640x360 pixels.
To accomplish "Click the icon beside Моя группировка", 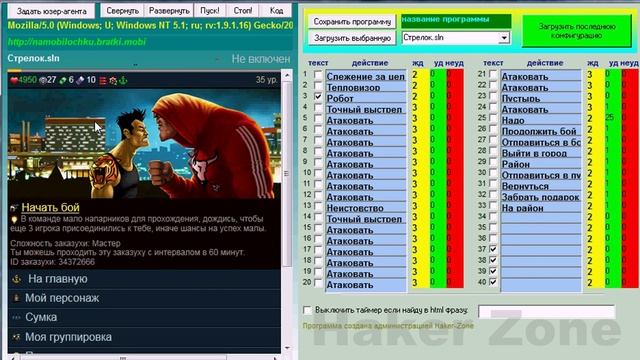I will (16, 337).
